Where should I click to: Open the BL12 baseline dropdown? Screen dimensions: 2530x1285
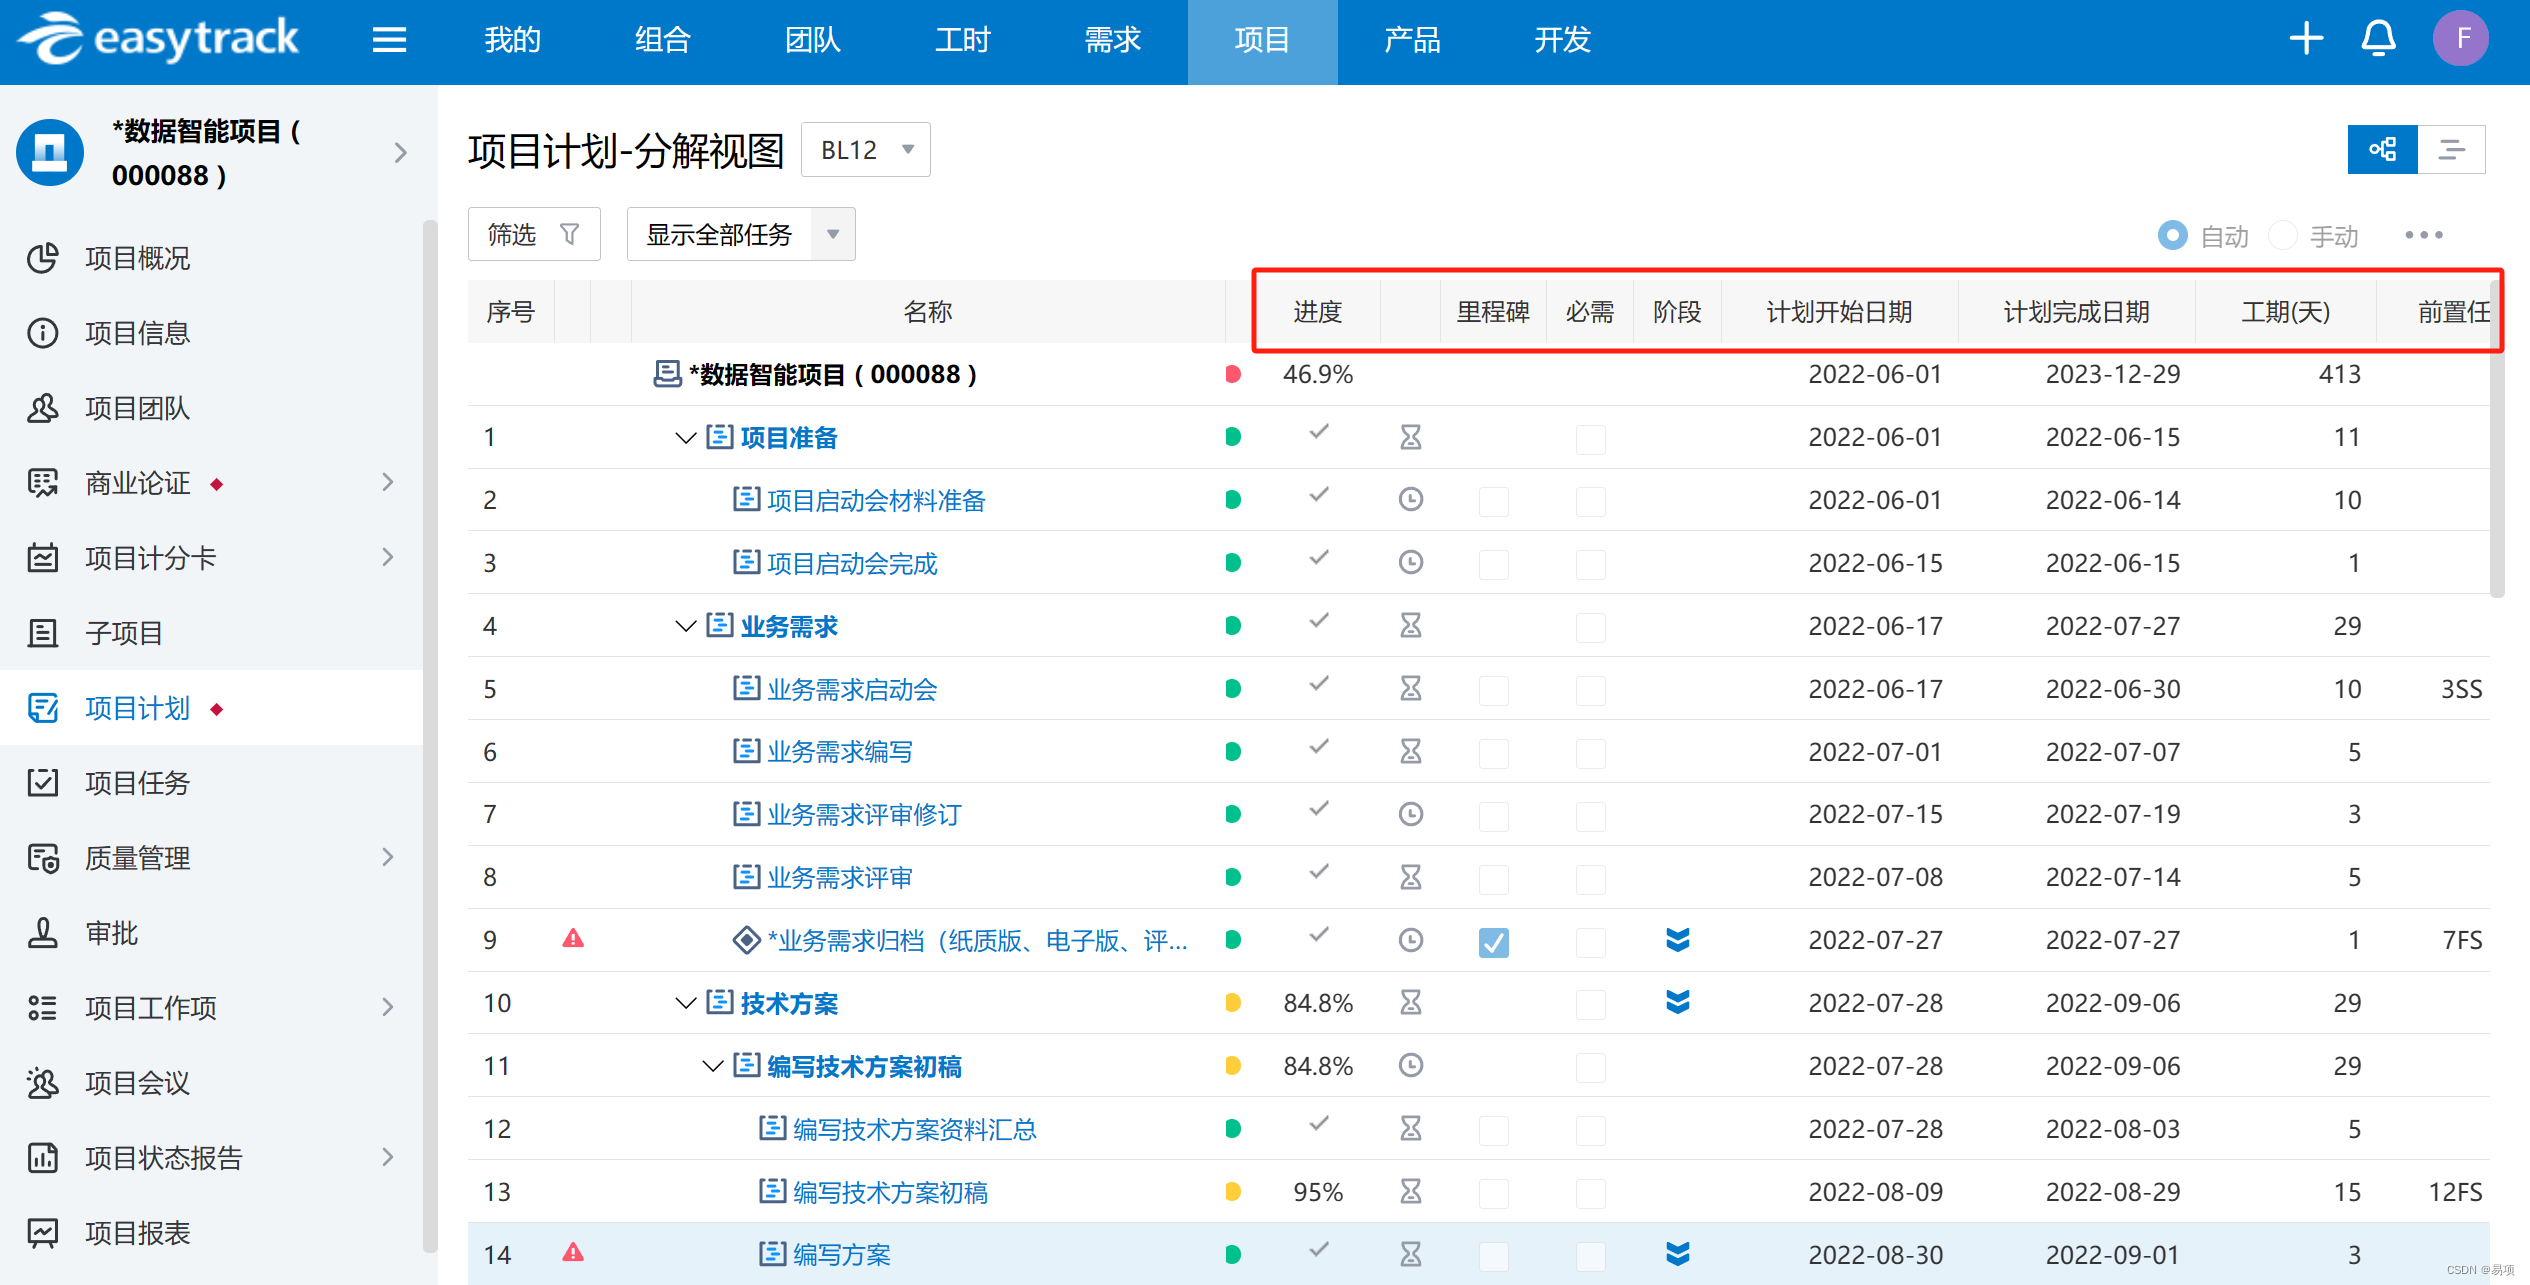click(x=866, y=150)
